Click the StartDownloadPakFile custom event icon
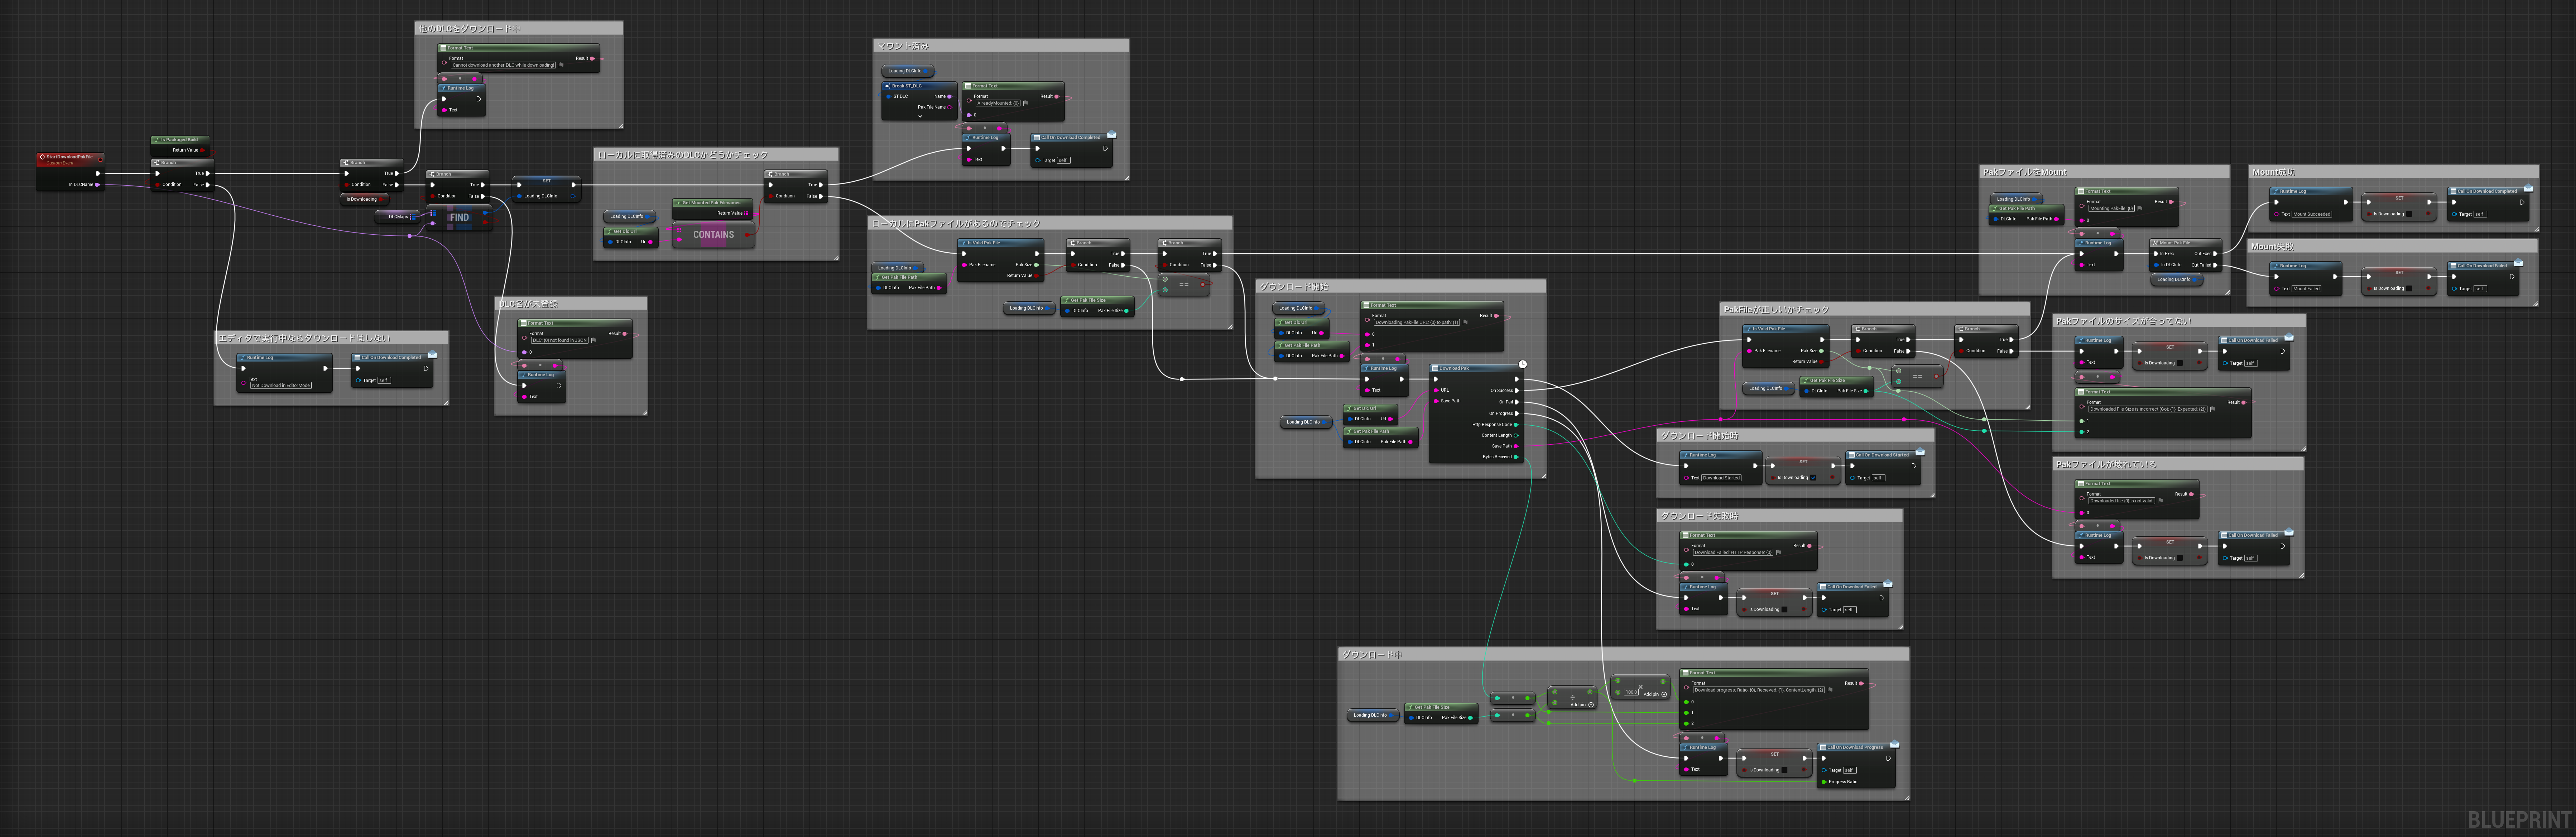2576x837 pixels. pyautogui.click(x=42, y=157)
